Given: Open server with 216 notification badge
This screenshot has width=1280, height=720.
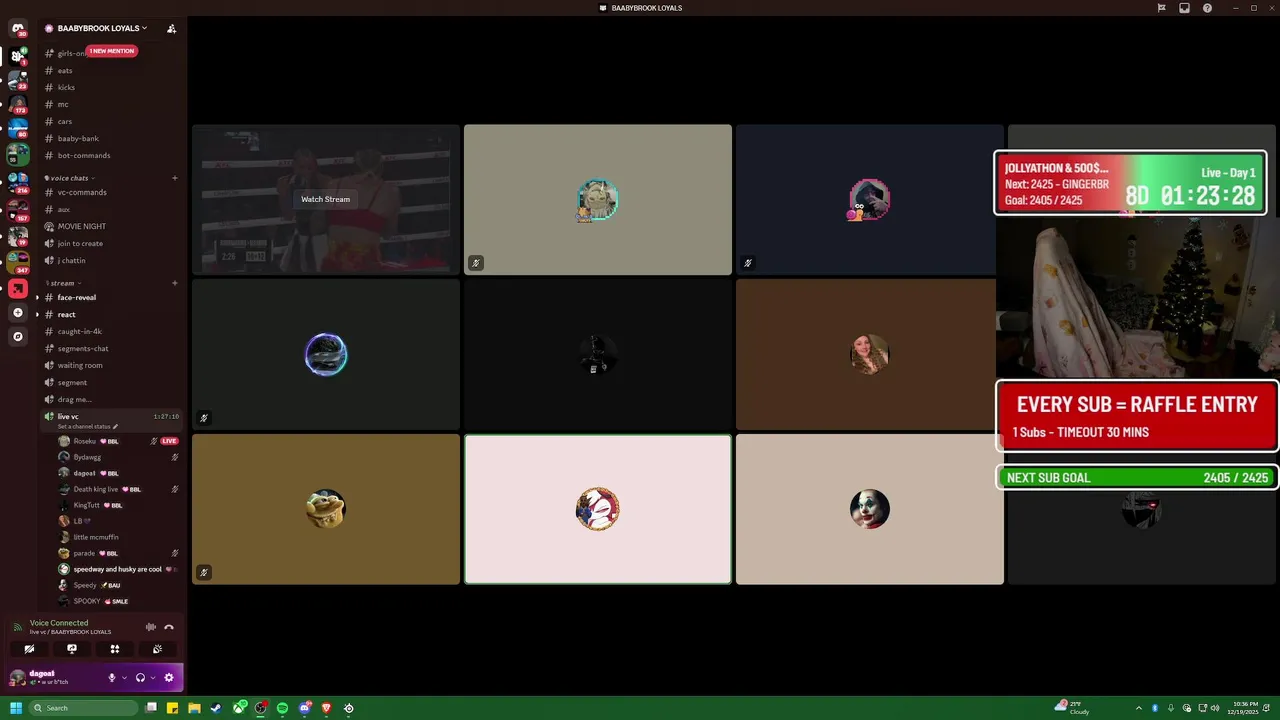Looking at the screenshot, I should pyautogui.click(x=18, y=183).
